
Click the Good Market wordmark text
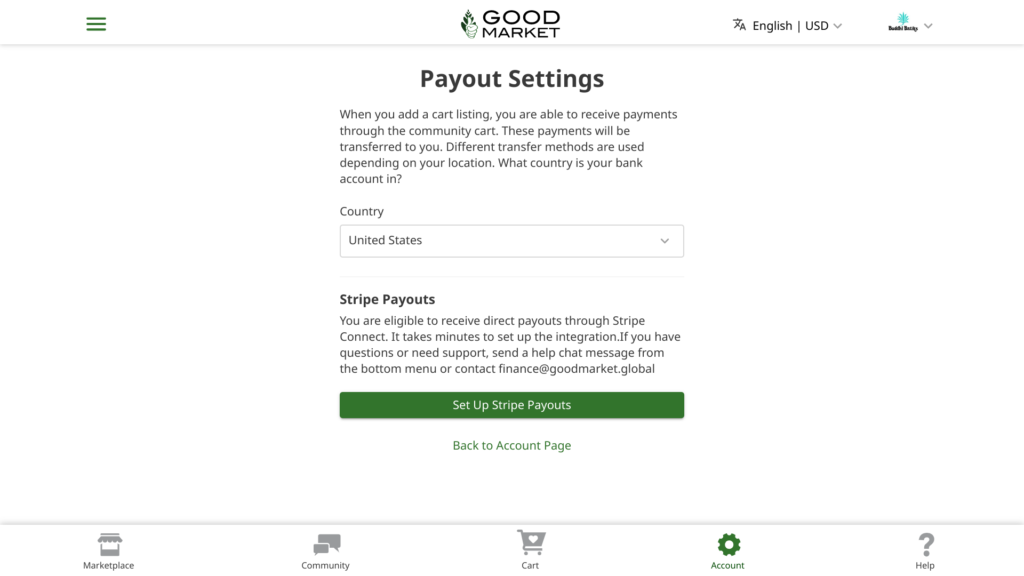[x=521, y=24]
